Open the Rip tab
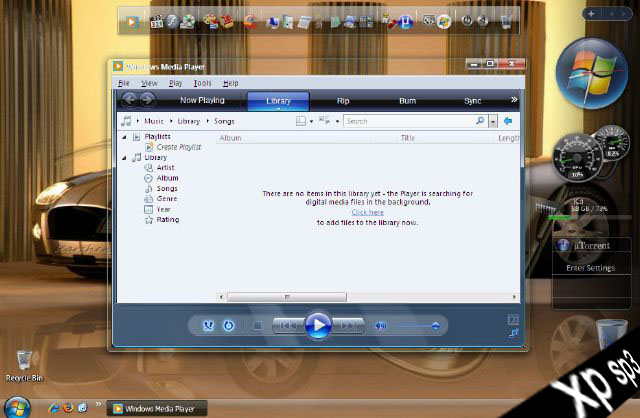The width and height of the screenshot is (640, 418). [x=343, y=101]
